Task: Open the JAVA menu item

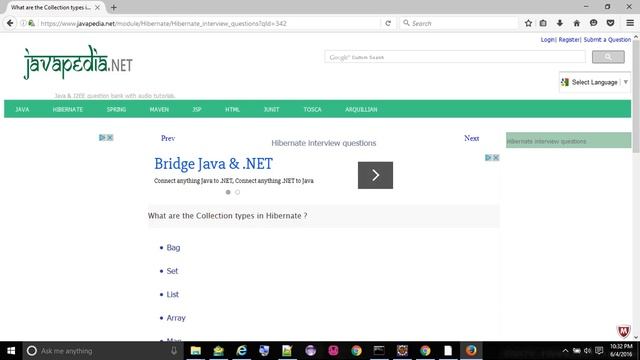Action: tap(22, 109)
